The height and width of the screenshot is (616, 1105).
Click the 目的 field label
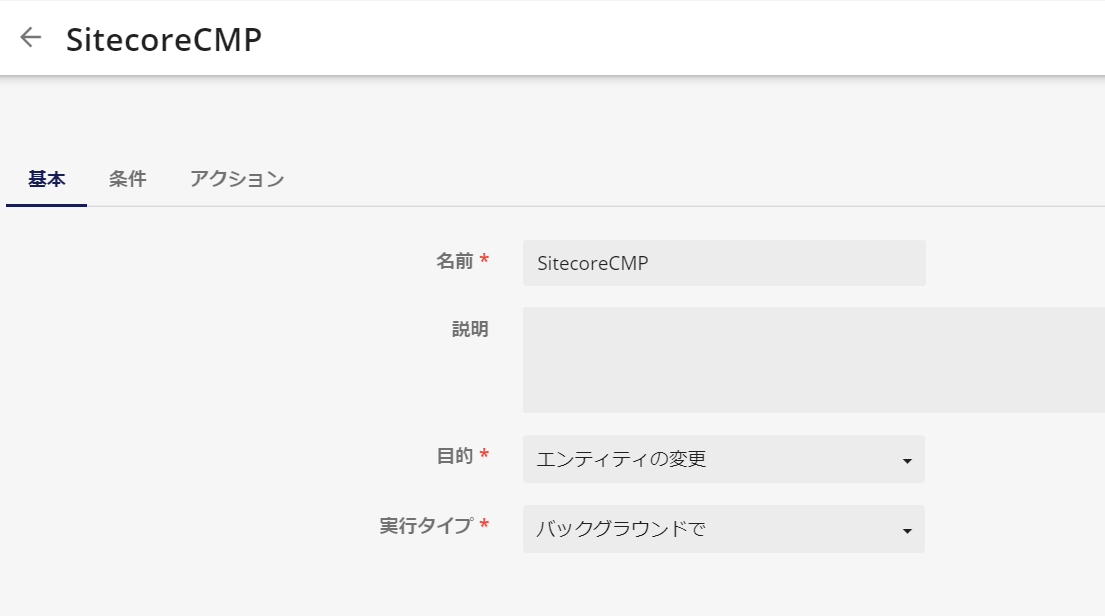click(455, 456)
